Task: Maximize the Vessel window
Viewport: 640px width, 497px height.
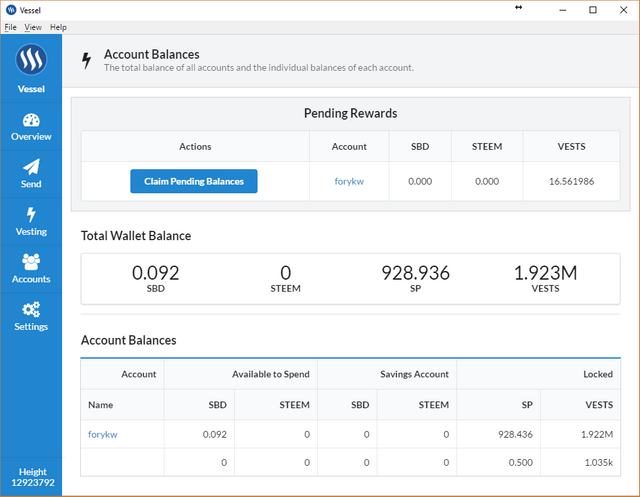Action: [593, 9]
